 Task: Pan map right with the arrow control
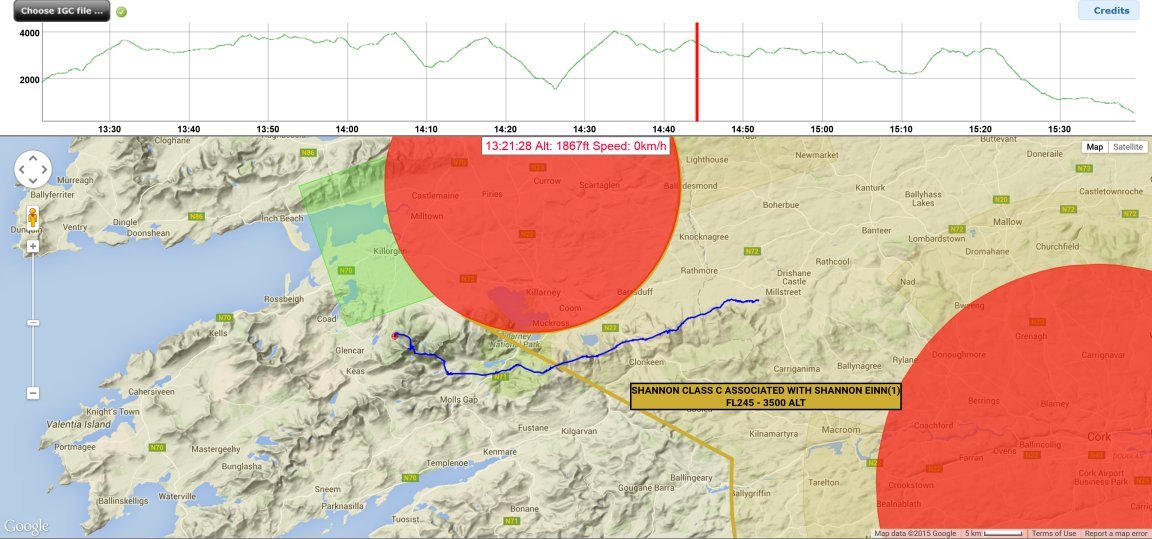coord(44,170)
